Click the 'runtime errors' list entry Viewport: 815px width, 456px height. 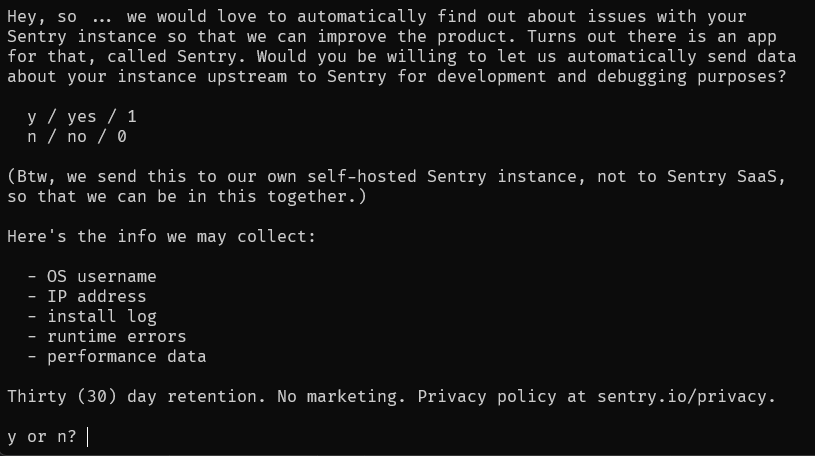pos(116,336)
